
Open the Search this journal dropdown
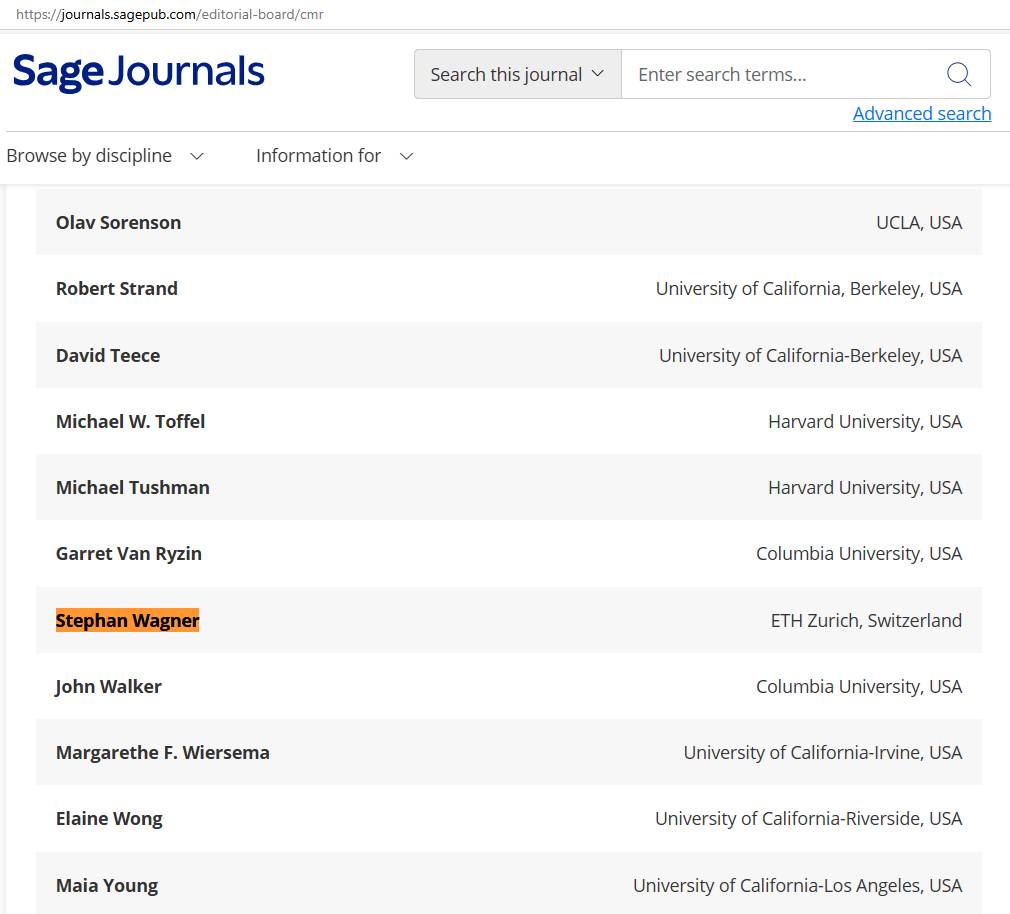pos(518,74)
